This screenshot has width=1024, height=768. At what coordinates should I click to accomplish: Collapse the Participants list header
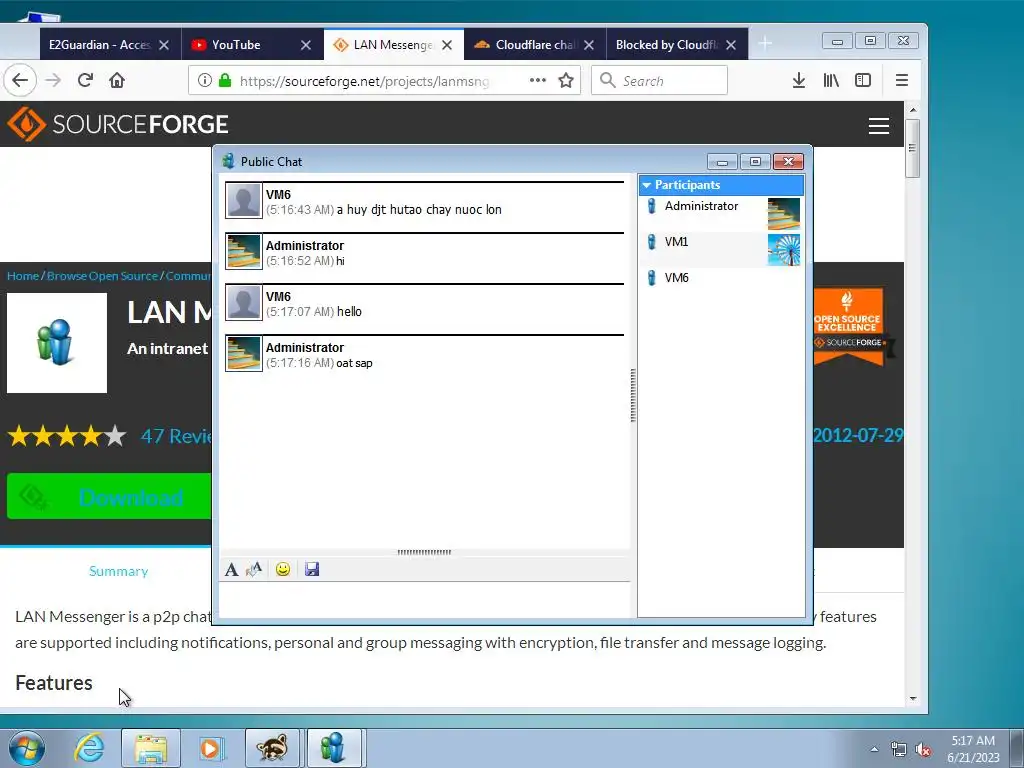click(721, 185)
